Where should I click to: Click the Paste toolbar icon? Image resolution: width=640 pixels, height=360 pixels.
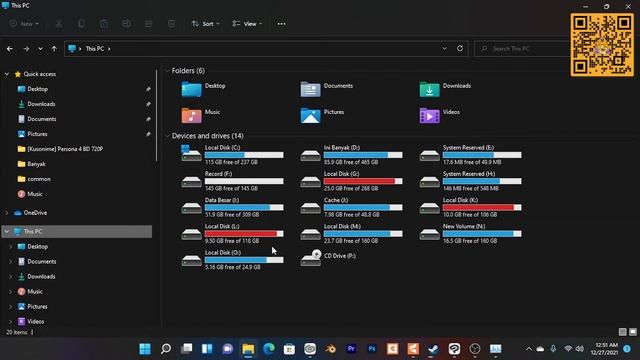tap(104, 24)
